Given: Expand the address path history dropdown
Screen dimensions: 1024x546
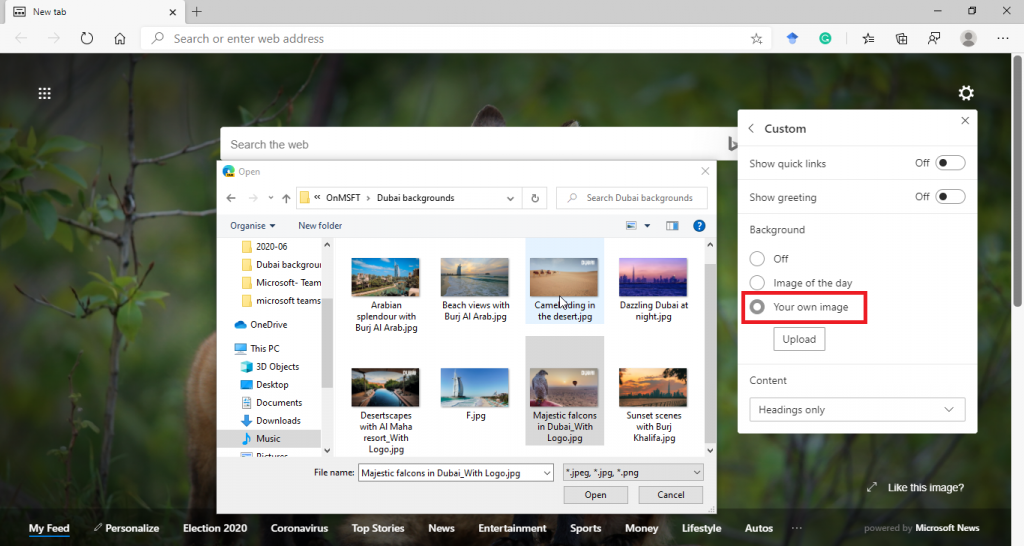Looking at the screenshot, I should click(x=510, y=198).
